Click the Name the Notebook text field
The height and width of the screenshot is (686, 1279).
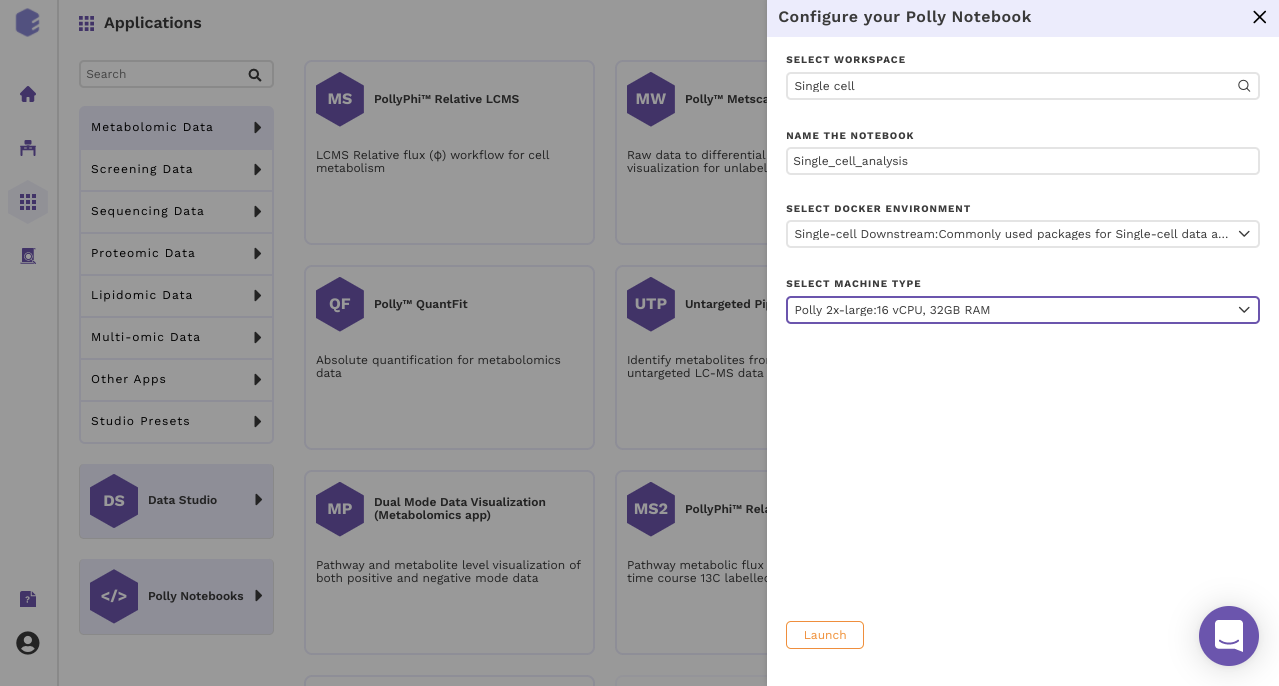pos(1022,161)
